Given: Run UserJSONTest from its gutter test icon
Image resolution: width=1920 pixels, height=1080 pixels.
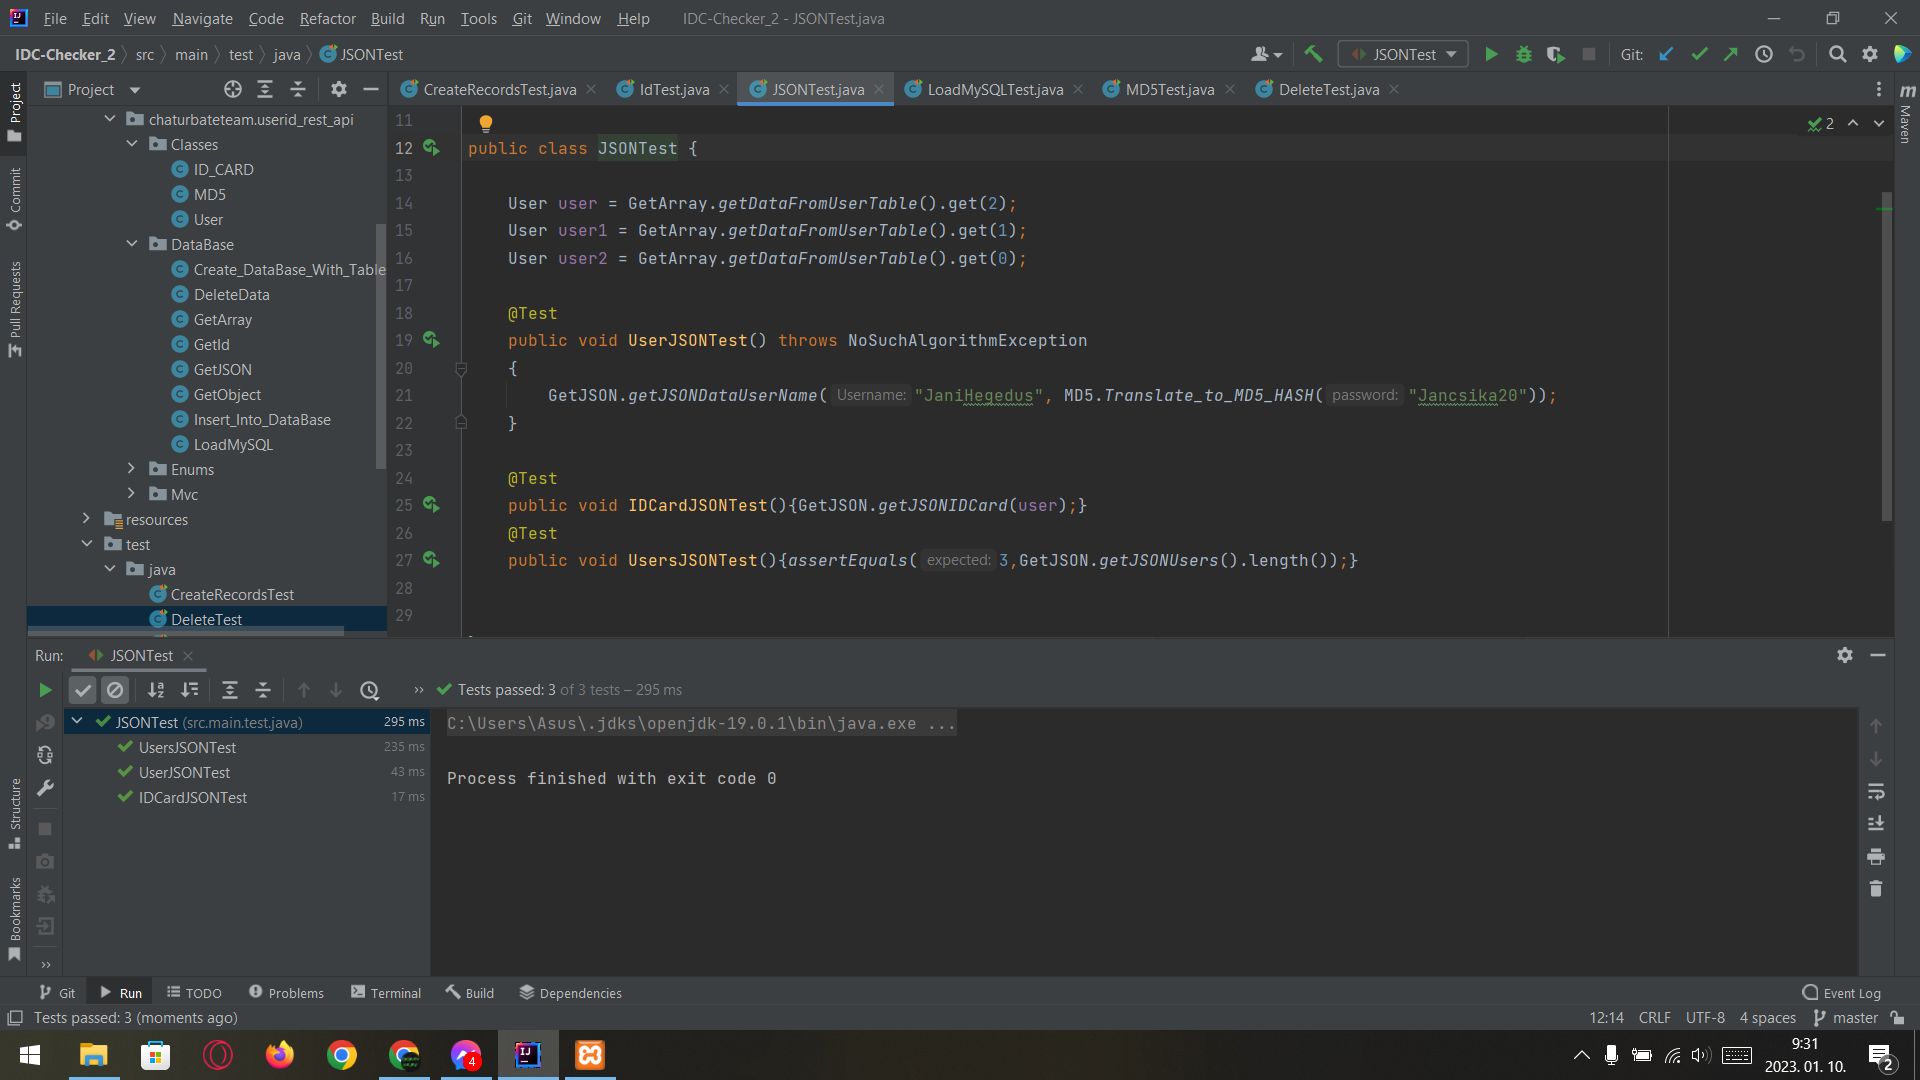Looking at the screenshot, I should coord(432,339).
